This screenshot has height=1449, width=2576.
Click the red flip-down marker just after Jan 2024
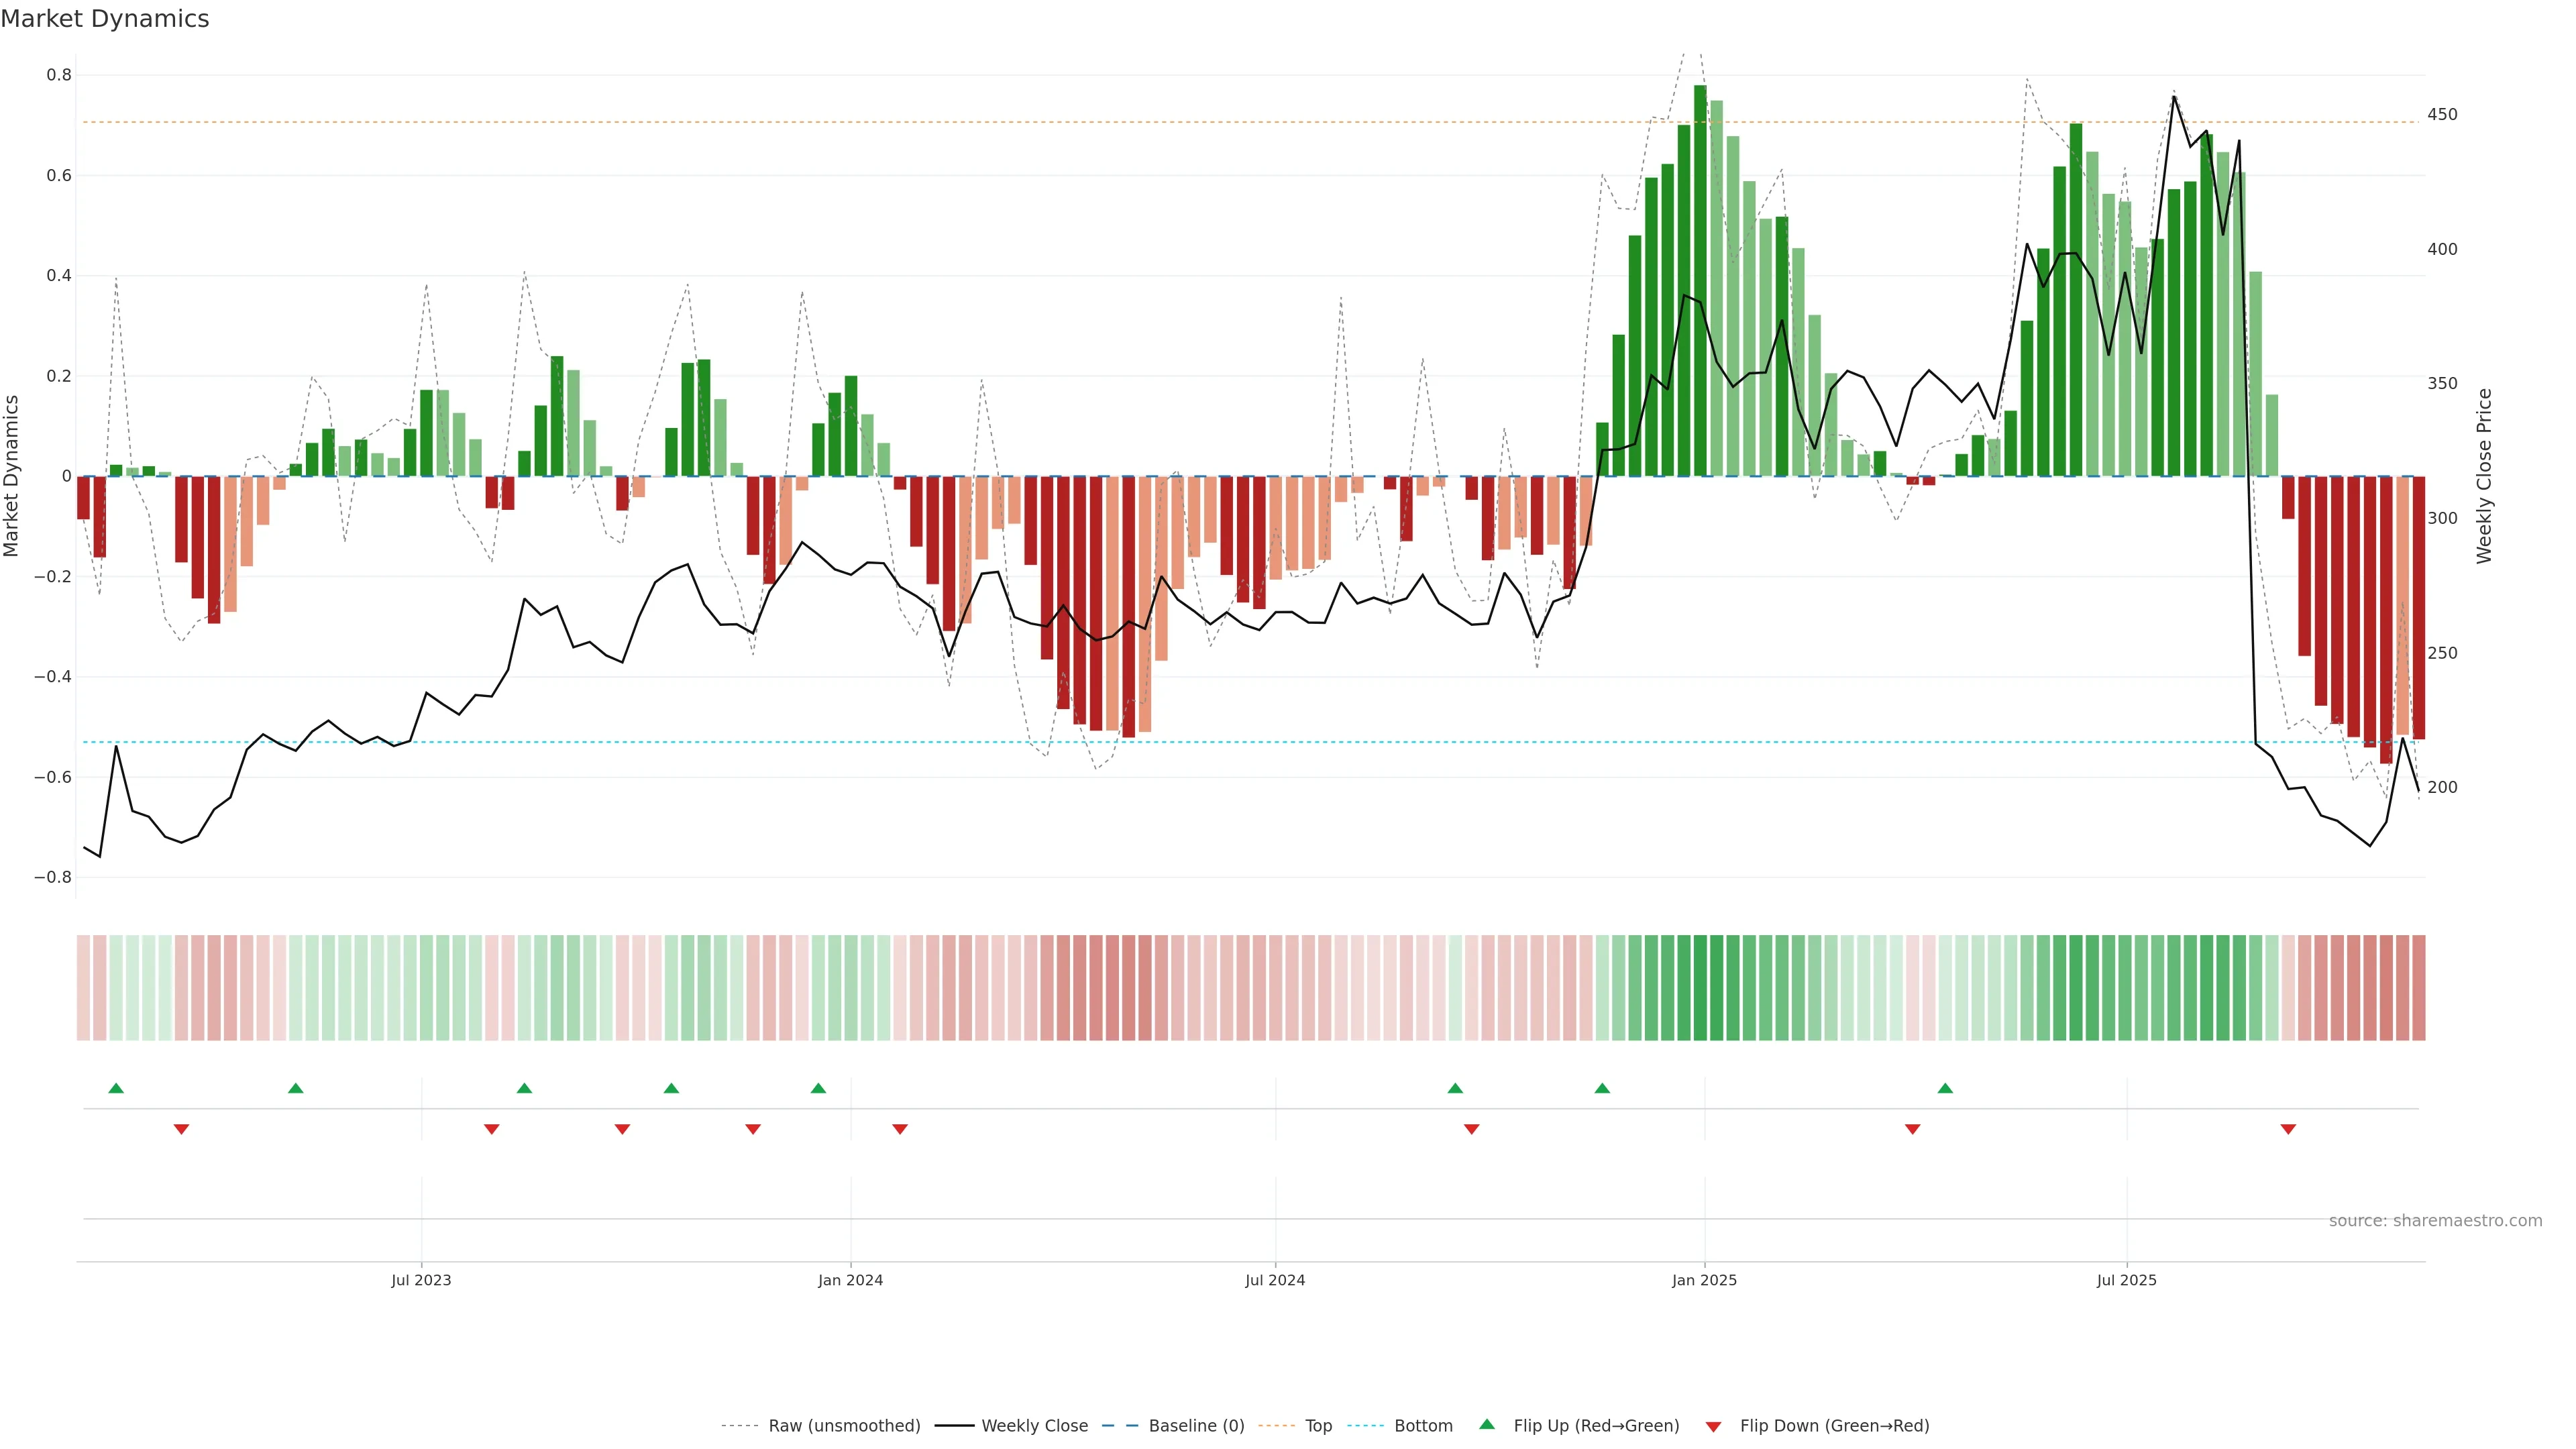pos(900,1129)
